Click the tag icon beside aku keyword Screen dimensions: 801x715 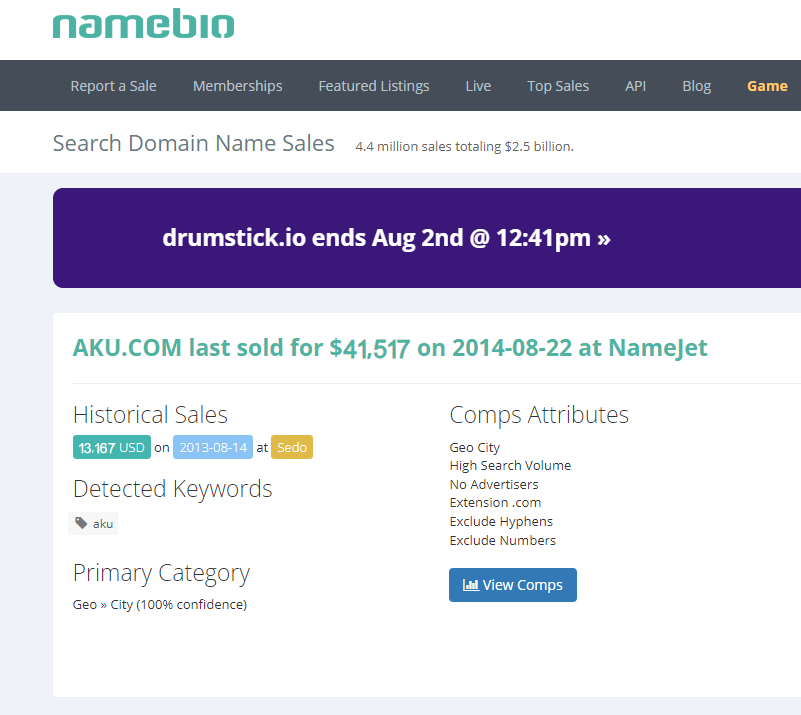(81, 523)
